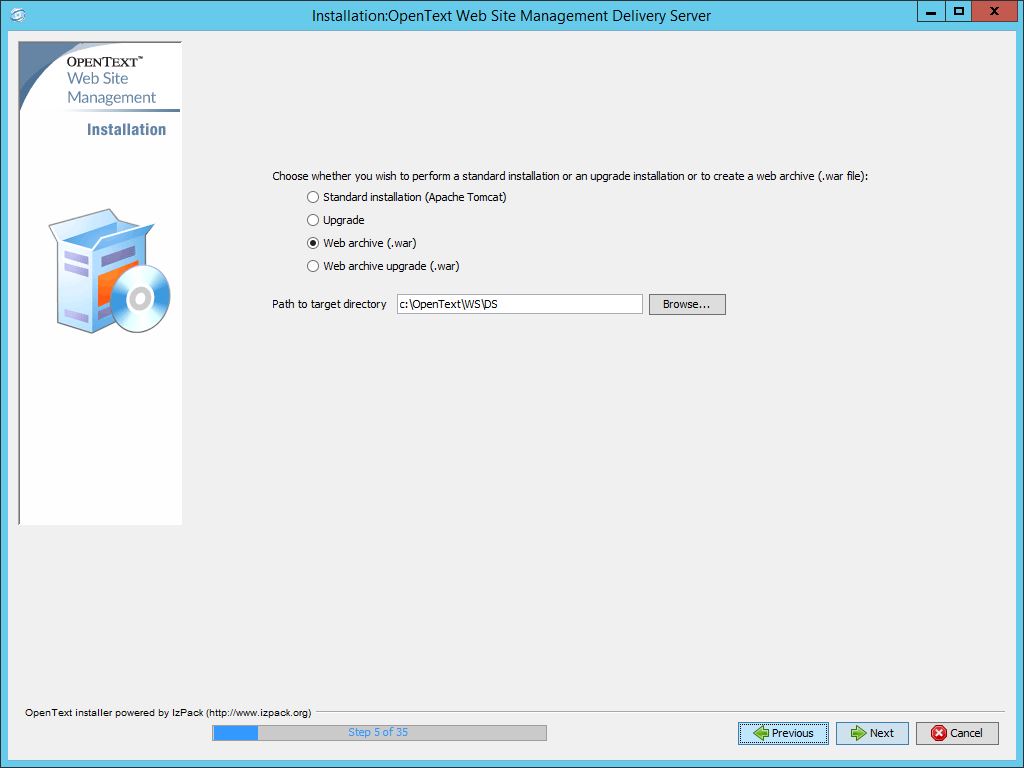Click the installer app icon in title bar
This screenshot has height=768, width=1024.
click(x=18, y=14)
